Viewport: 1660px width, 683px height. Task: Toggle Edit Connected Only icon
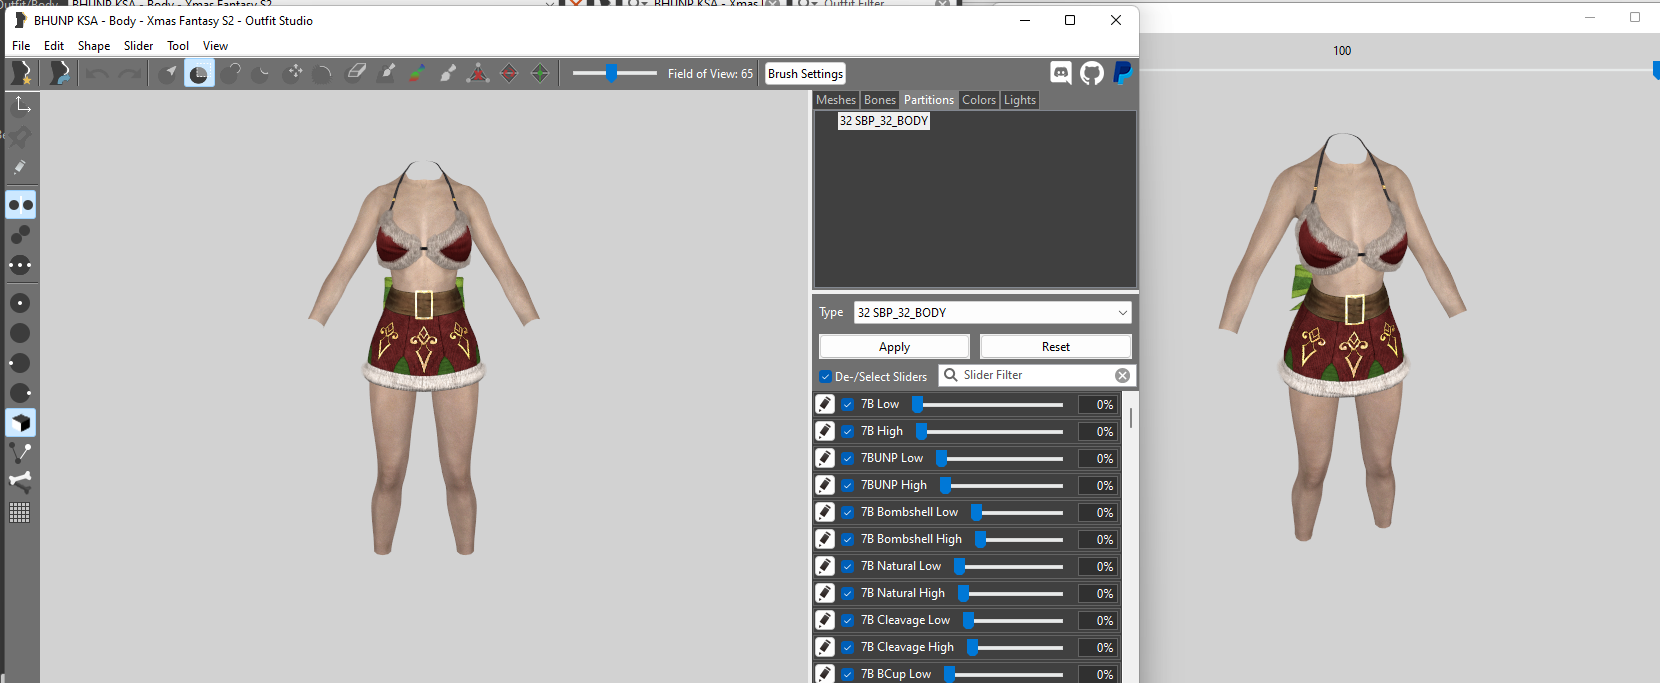21,235
